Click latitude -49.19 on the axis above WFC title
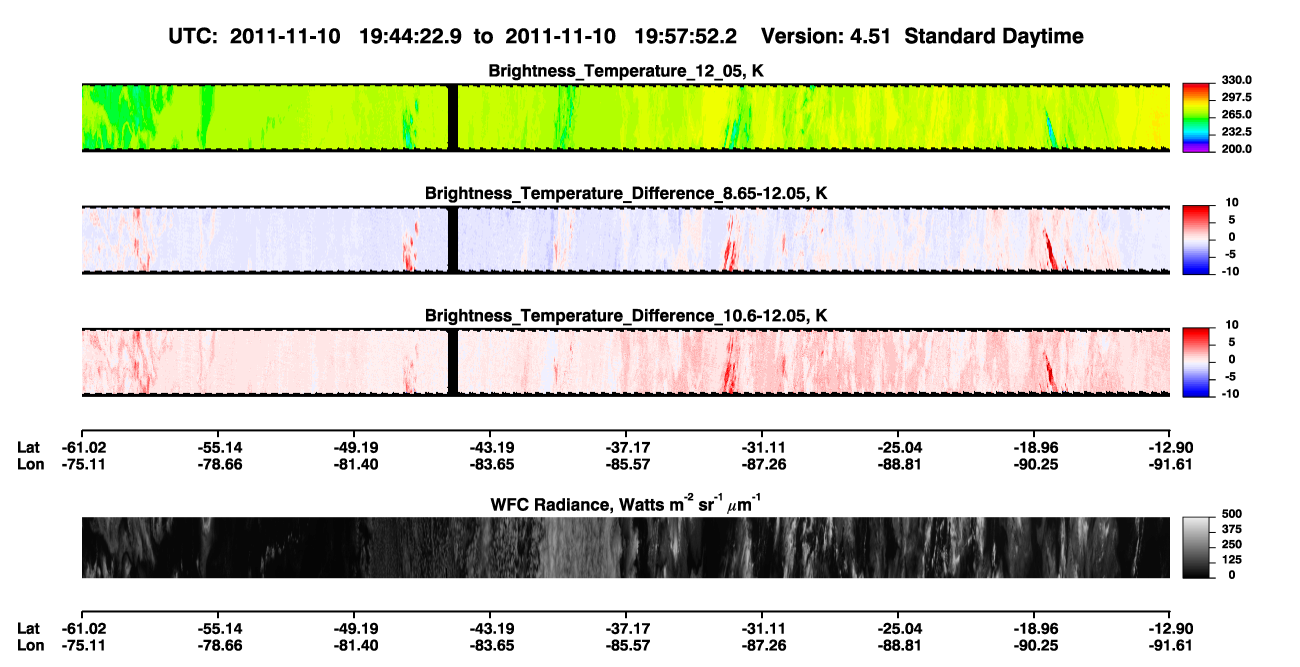The width and height of the screenshot is (1300, 667). (357, 447)
